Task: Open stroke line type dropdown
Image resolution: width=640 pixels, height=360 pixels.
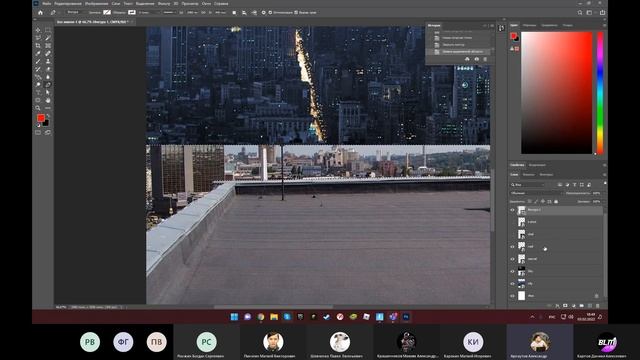Action: 169,13
